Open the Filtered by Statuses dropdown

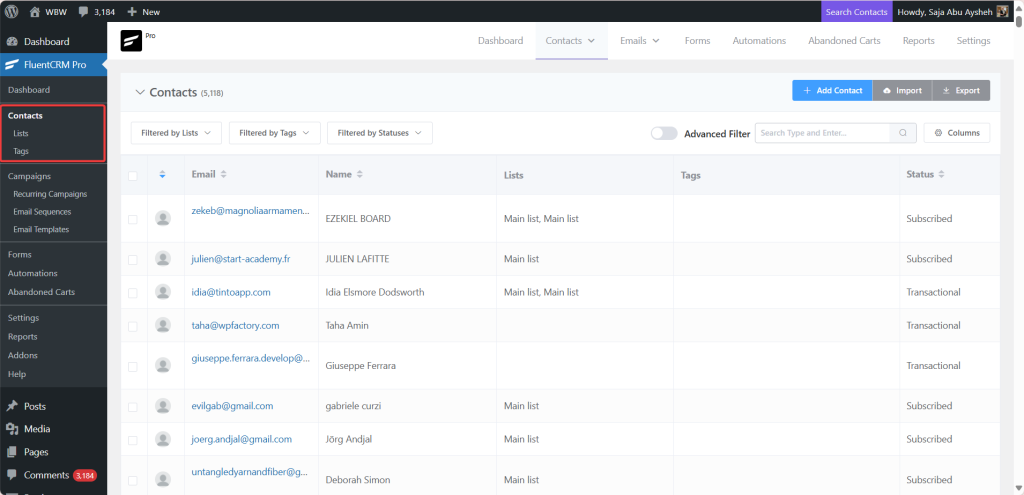[x=379, y=133]
